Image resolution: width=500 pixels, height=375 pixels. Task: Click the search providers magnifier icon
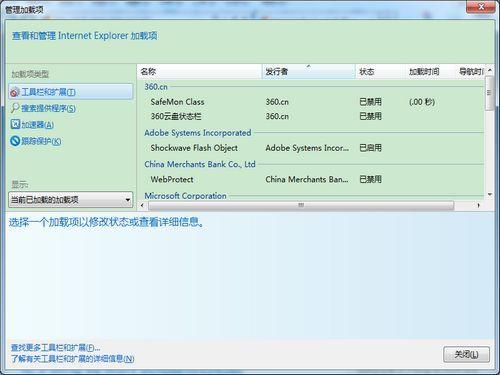point(15,108)
